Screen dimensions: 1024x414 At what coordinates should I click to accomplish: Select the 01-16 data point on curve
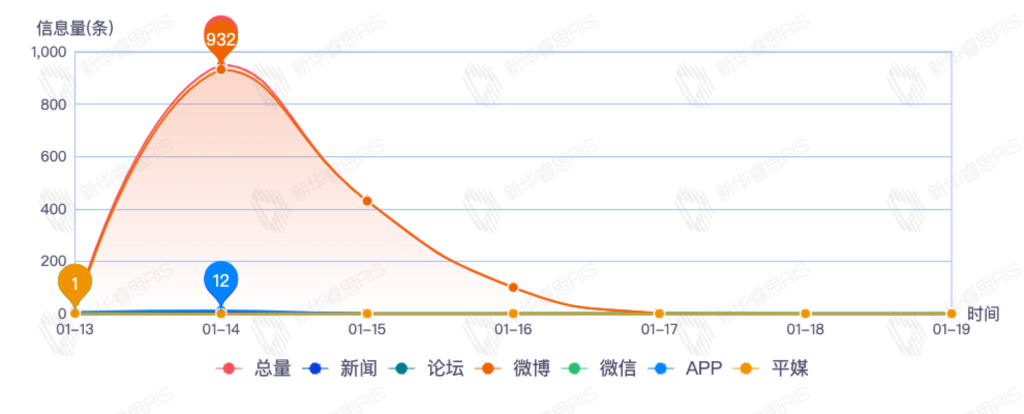(x=513, y=288)
